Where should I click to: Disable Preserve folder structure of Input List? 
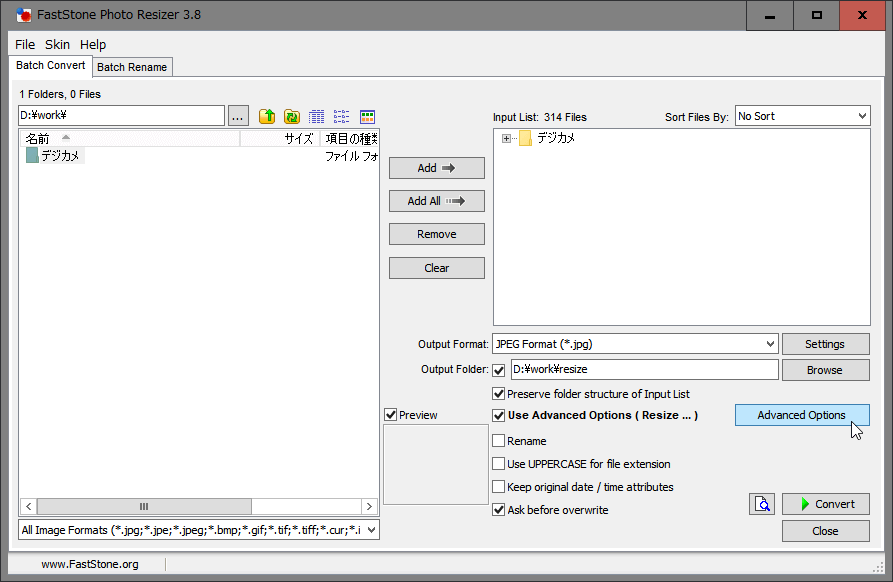point(499,394)
